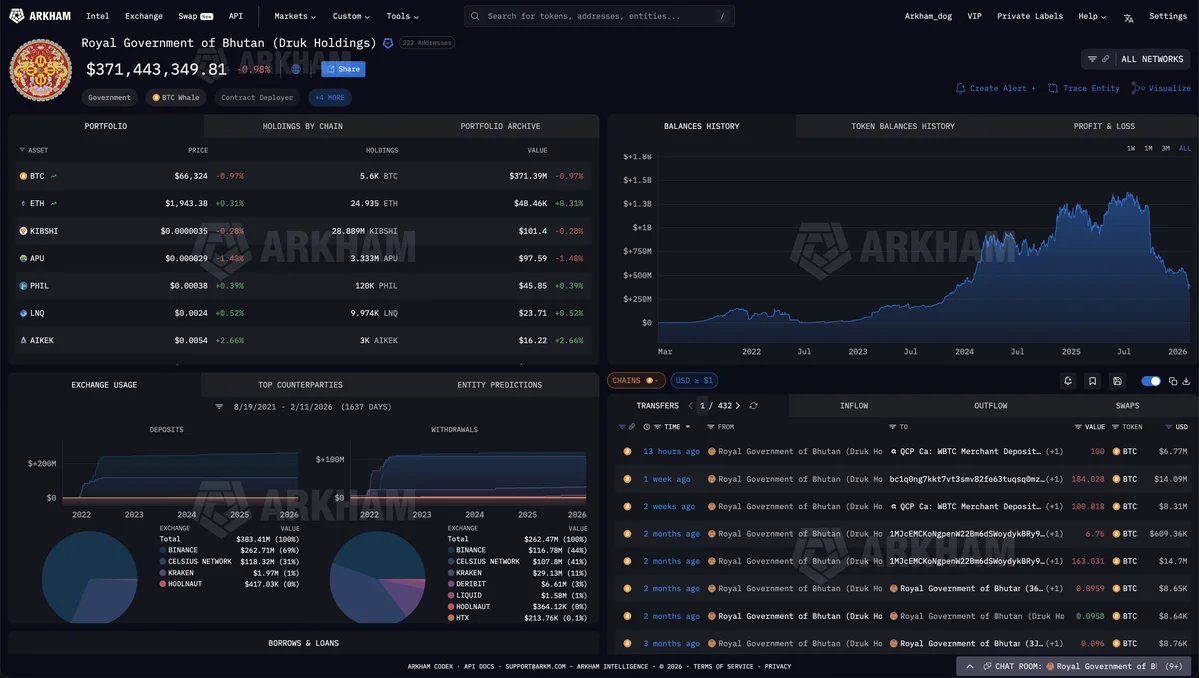Click the Trace Entity link
This screenshot has height=678, width=1199.
pos(1084,89)
